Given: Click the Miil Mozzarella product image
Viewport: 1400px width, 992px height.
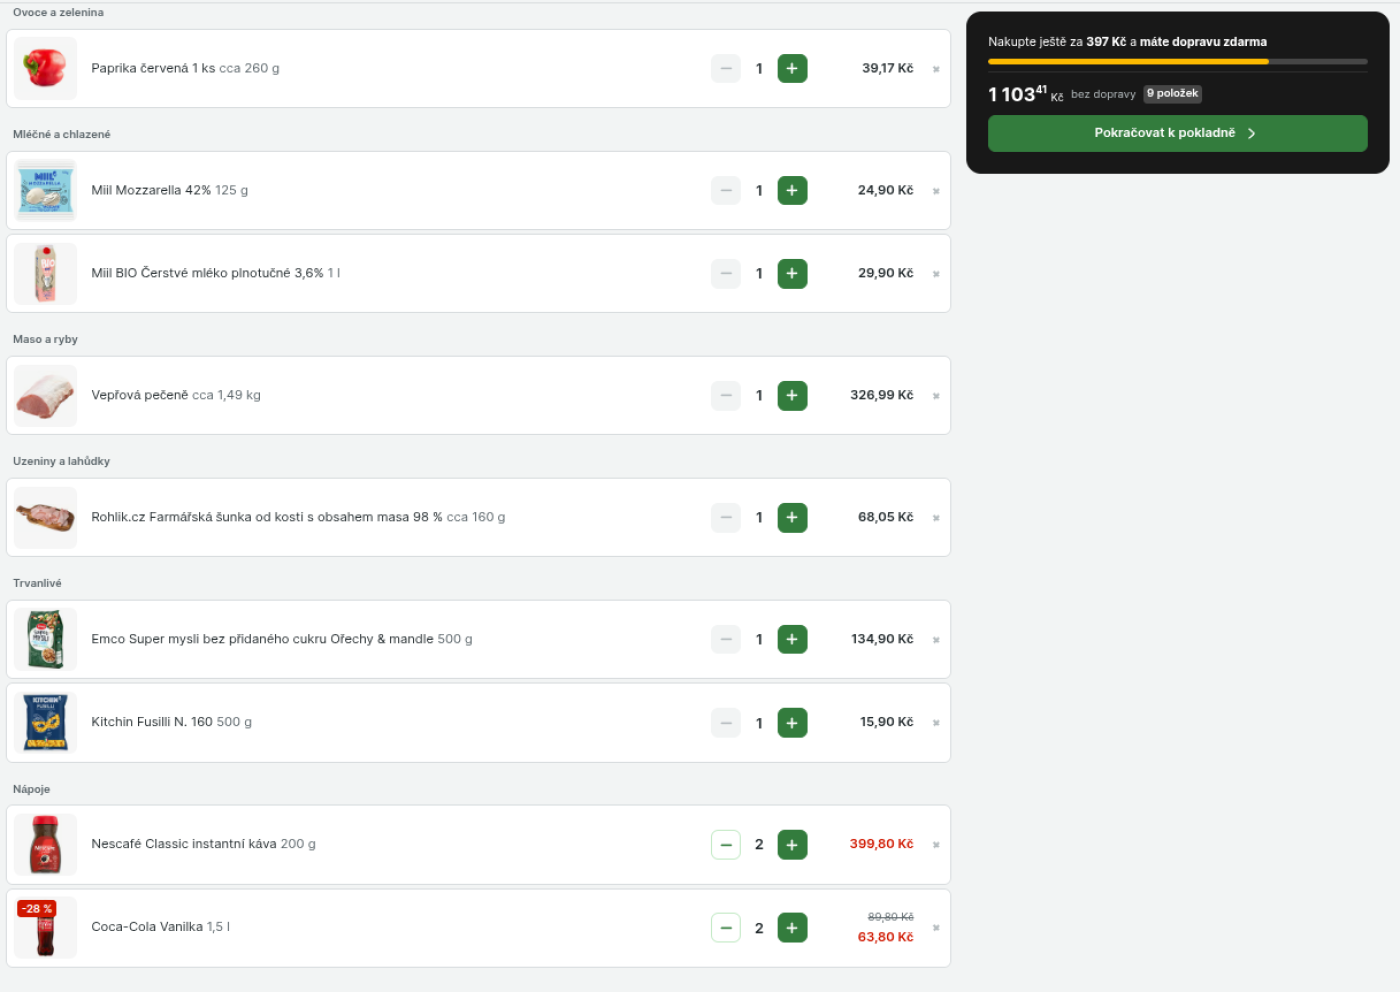Looking at the screenshot, I should coord(46,190).
